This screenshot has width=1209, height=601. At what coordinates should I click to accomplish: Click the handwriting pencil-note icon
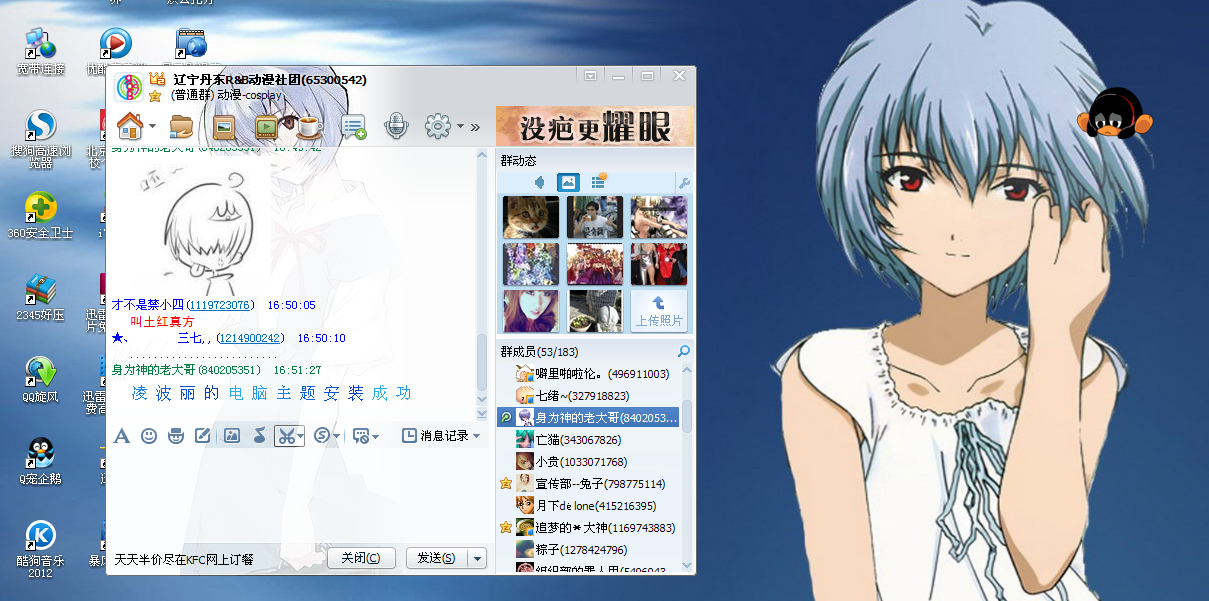(x=203, y=436)
